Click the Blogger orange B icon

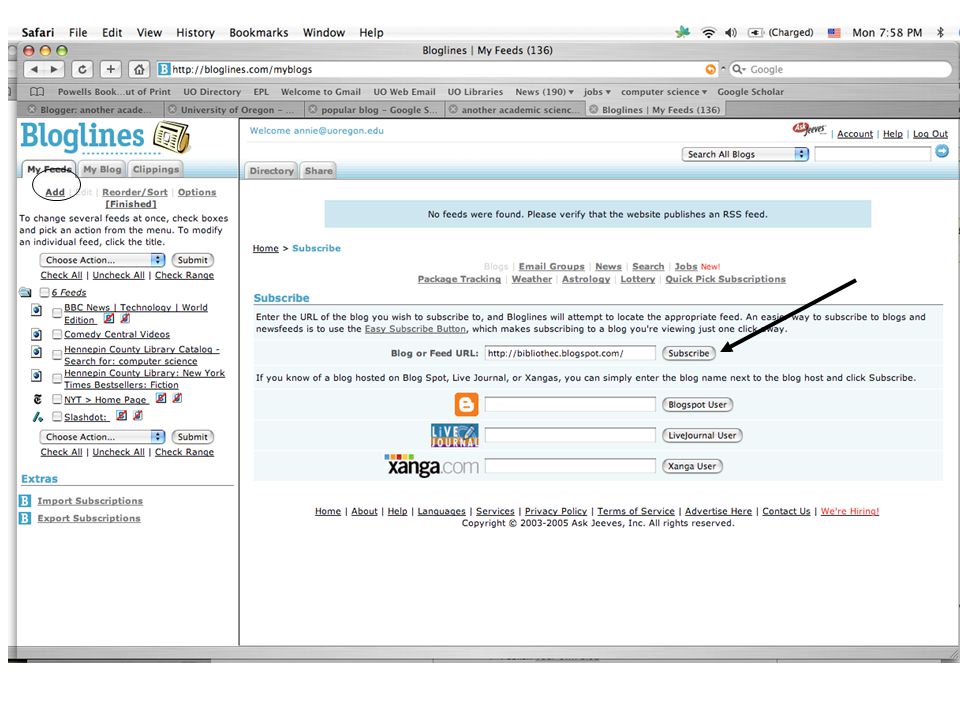[467, 405]
